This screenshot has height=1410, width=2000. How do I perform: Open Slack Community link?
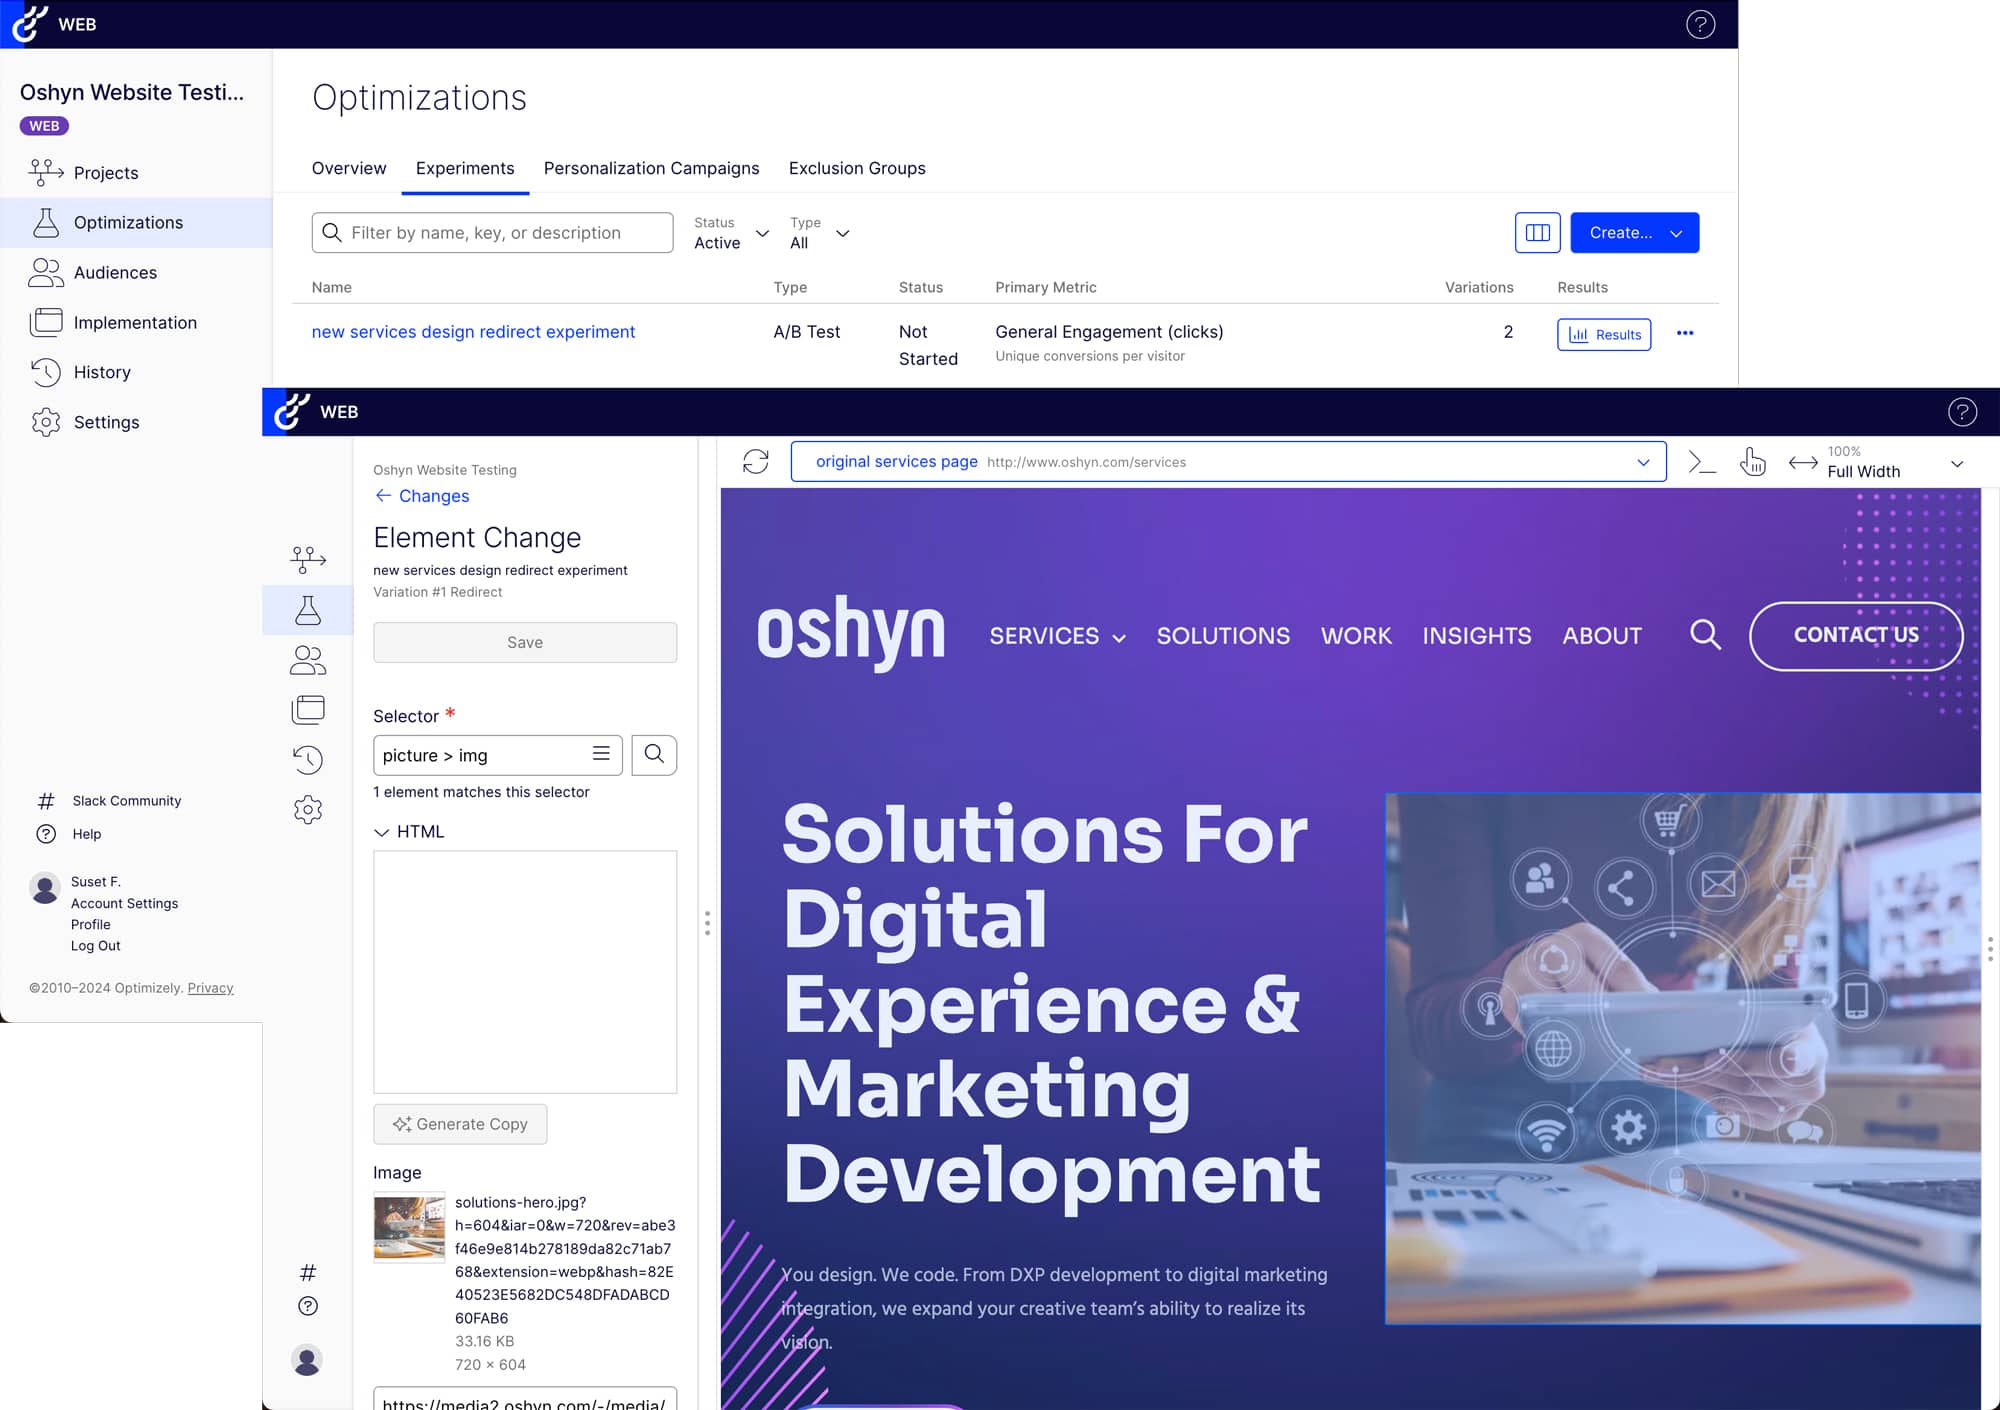click(127, 801)
